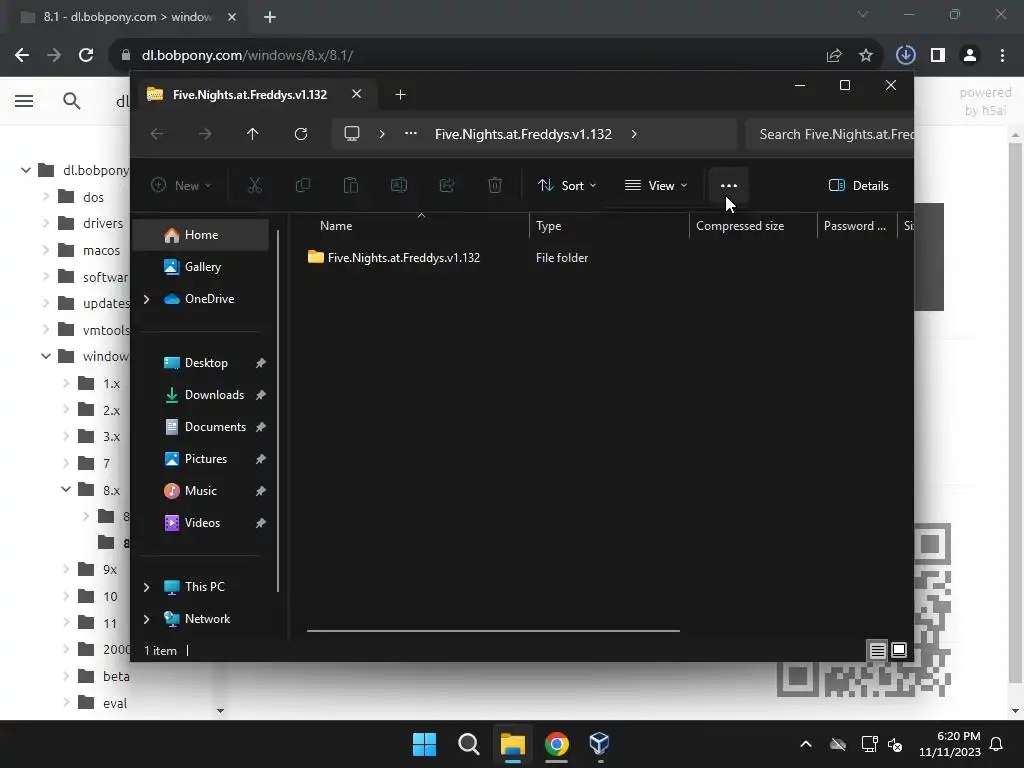Viewport: 1024px width, 768px height.
Task: Click the Rename icon in Explorer toolbar
Action: pyautogui.click(x=398, y=185)
